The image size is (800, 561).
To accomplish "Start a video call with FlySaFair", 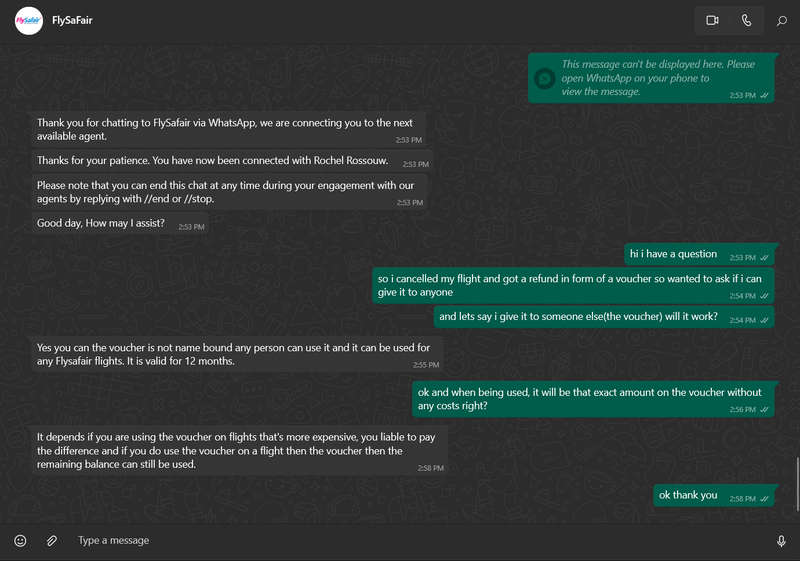I will (712, 20).
